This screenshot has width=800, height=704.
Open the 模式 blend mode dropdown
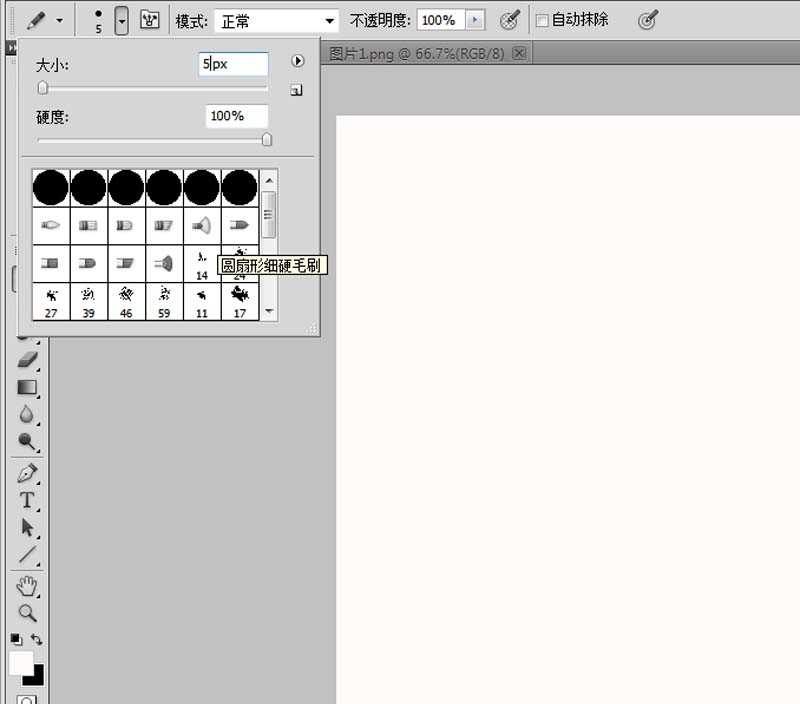(x=278, y=20)
